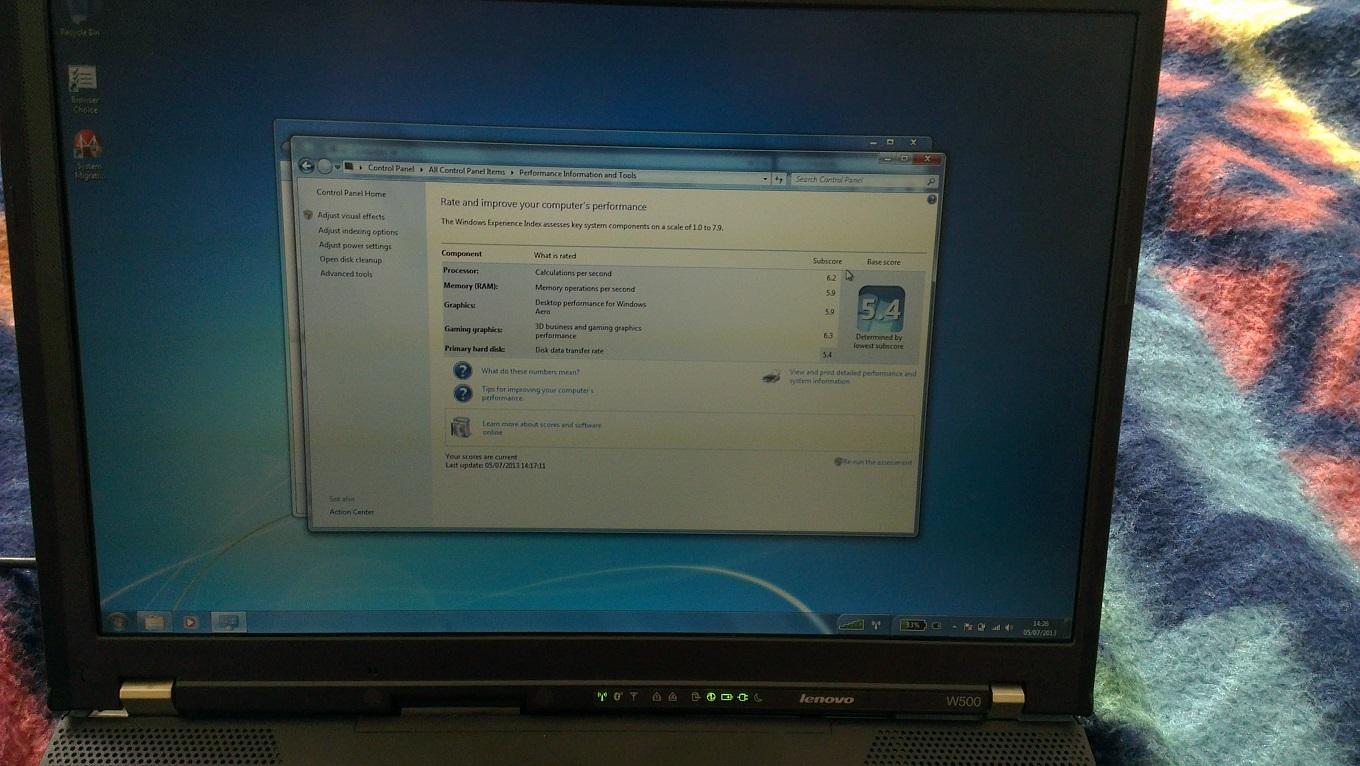Open Action Center under See also
Image resolution: width=1360 pixels, height=766 pixels.
coord(352,512)
